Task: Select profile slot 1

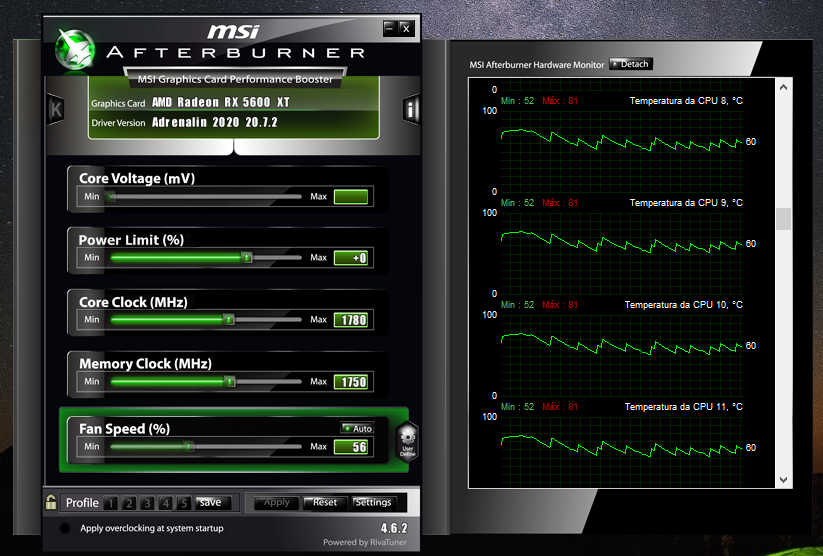Action: point(111,503)
